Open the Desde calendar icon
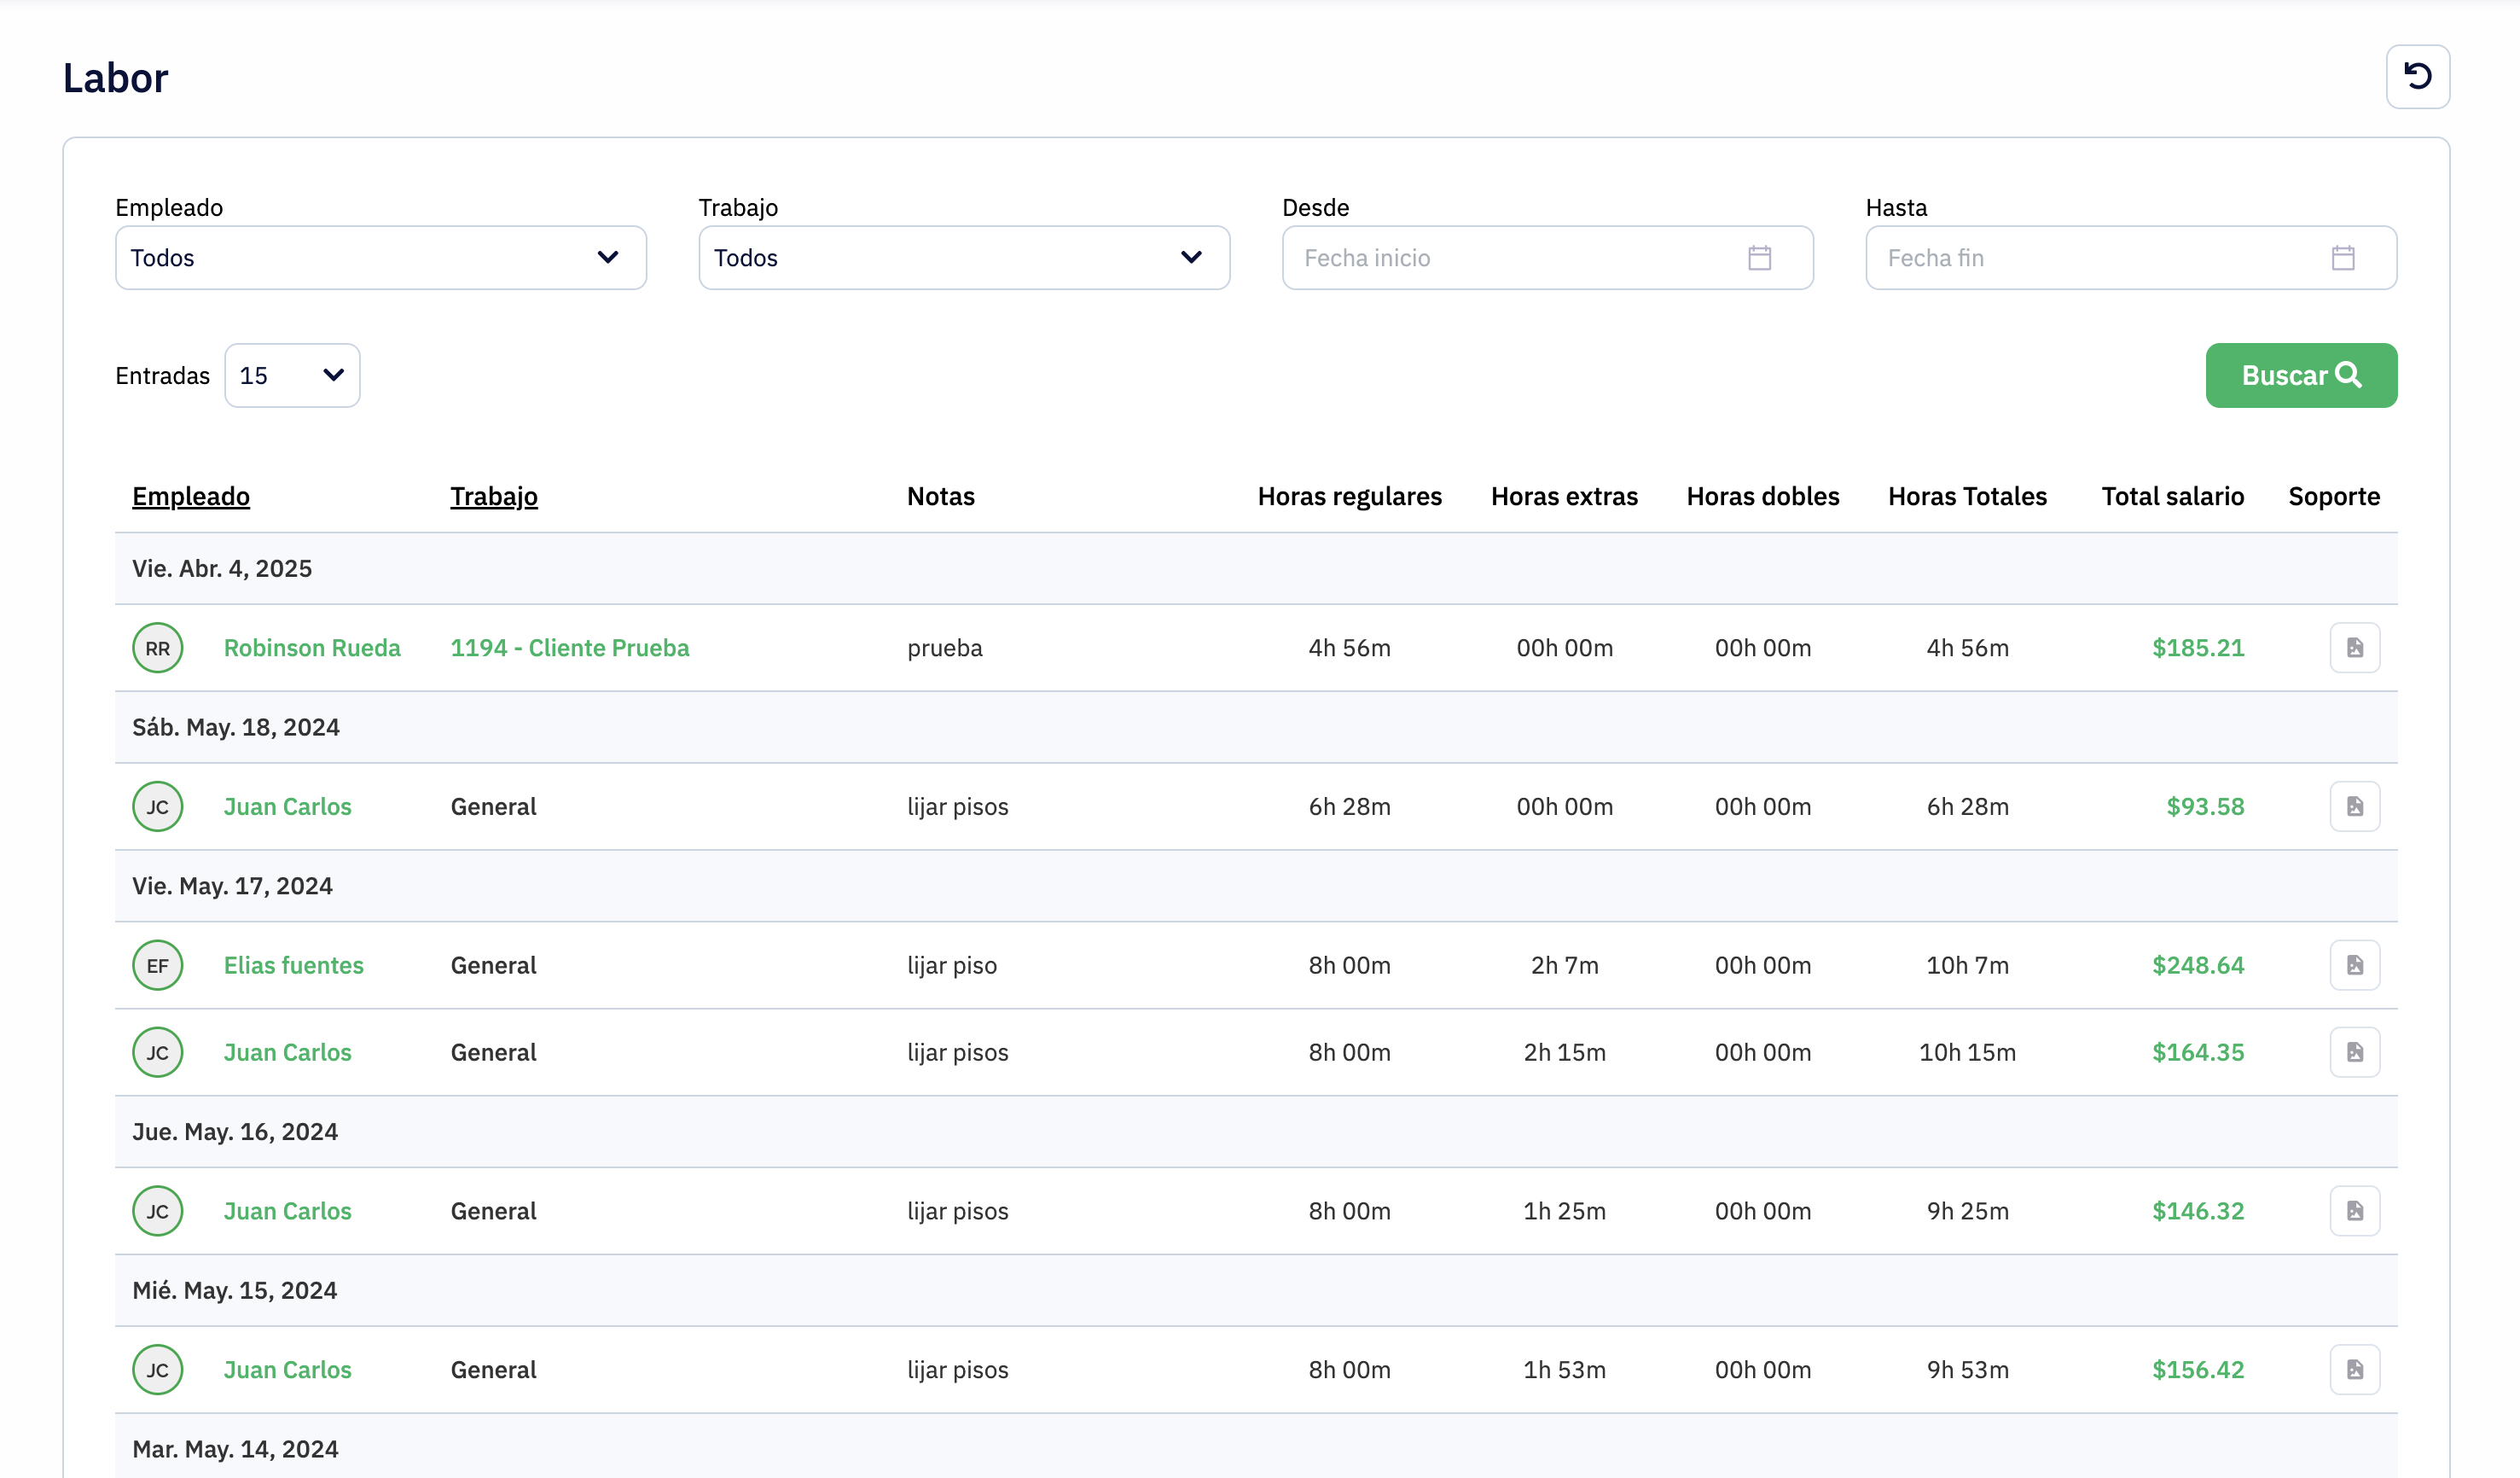This screenshot has width=2520, height=1478. click(x=1759, y=258)
